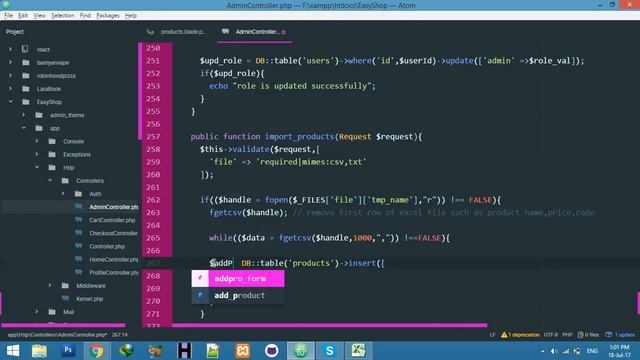The width and height of the screenshot is (640, 360).
Task: Expand the Console folder
Action: coord(37,141)
